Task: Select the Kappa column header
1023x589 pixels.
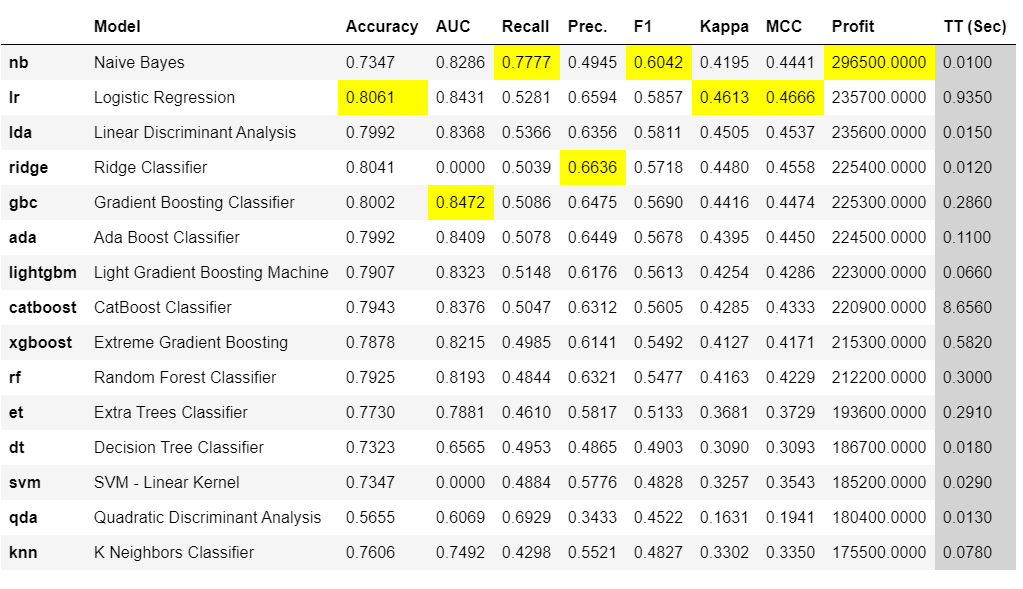Action: tap(724, 27)
